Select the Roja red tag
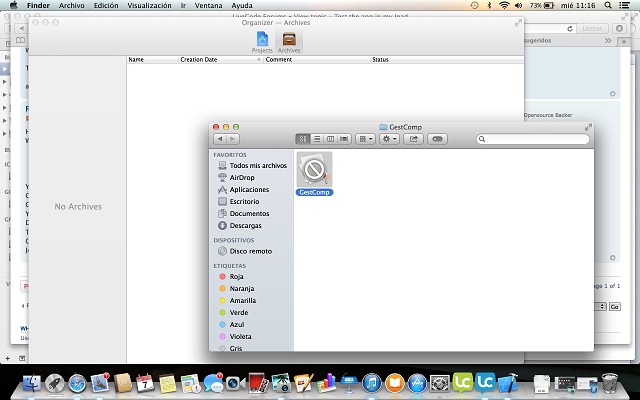Image resolution: width=640 pixels, height=400 pixels. [236, 276]
